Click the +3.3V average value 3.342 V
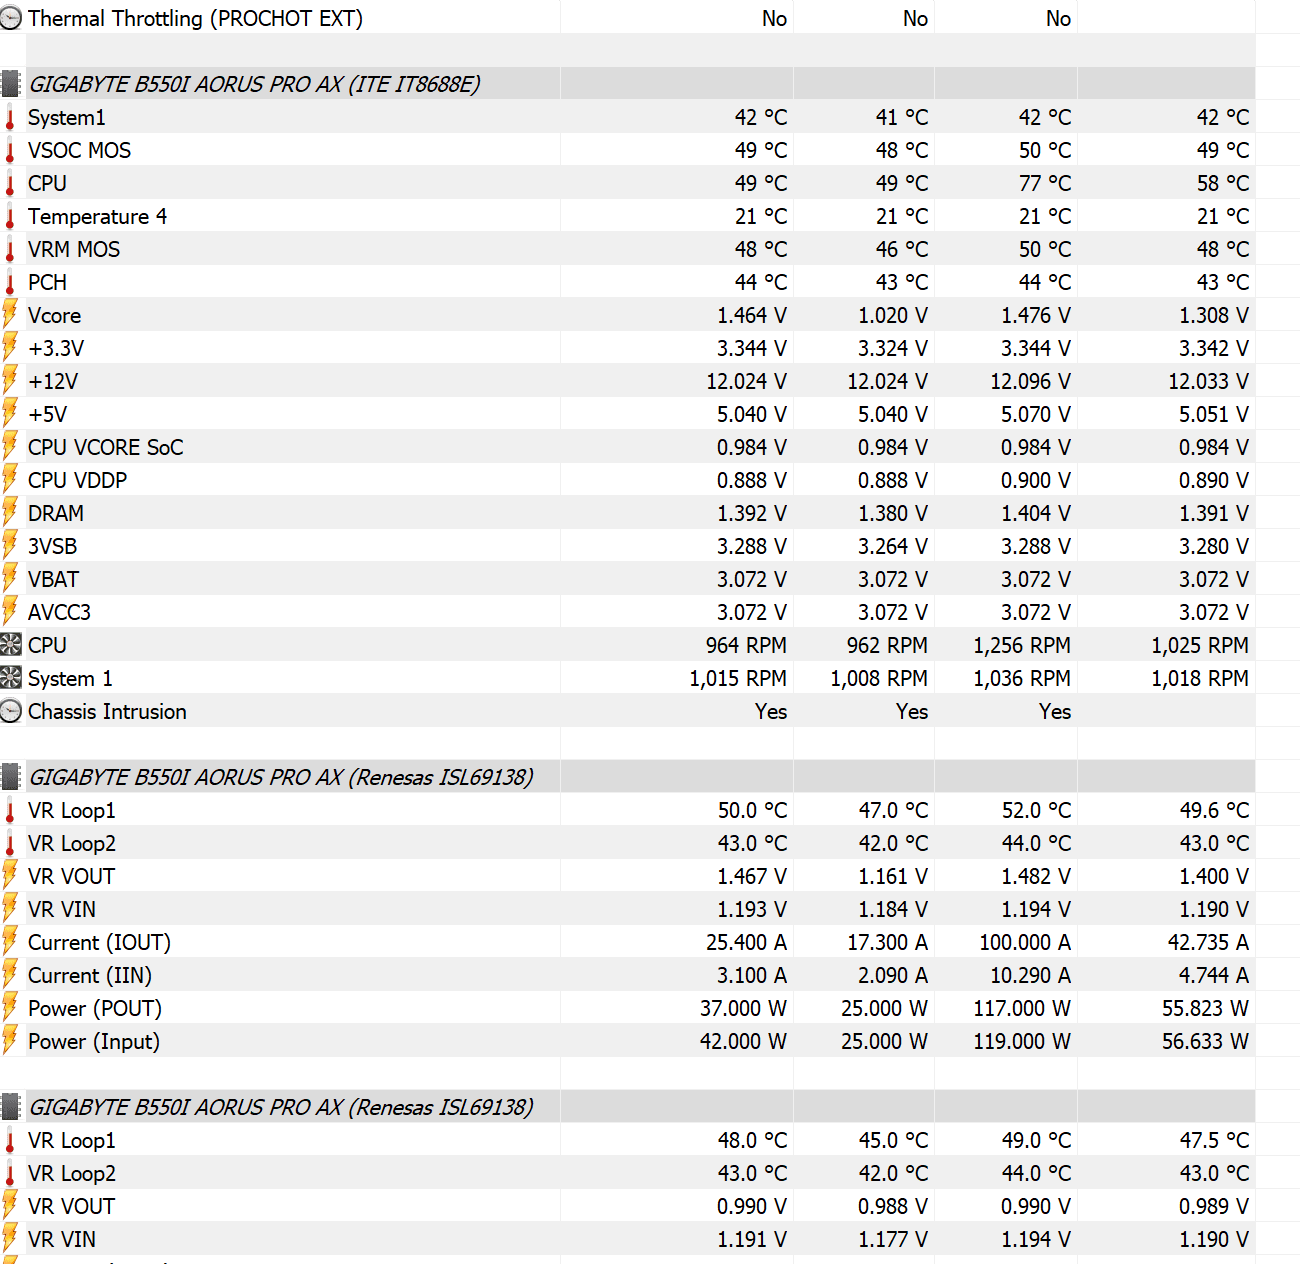This screenshot has height=1264, width=1300. coord(1214,348)
